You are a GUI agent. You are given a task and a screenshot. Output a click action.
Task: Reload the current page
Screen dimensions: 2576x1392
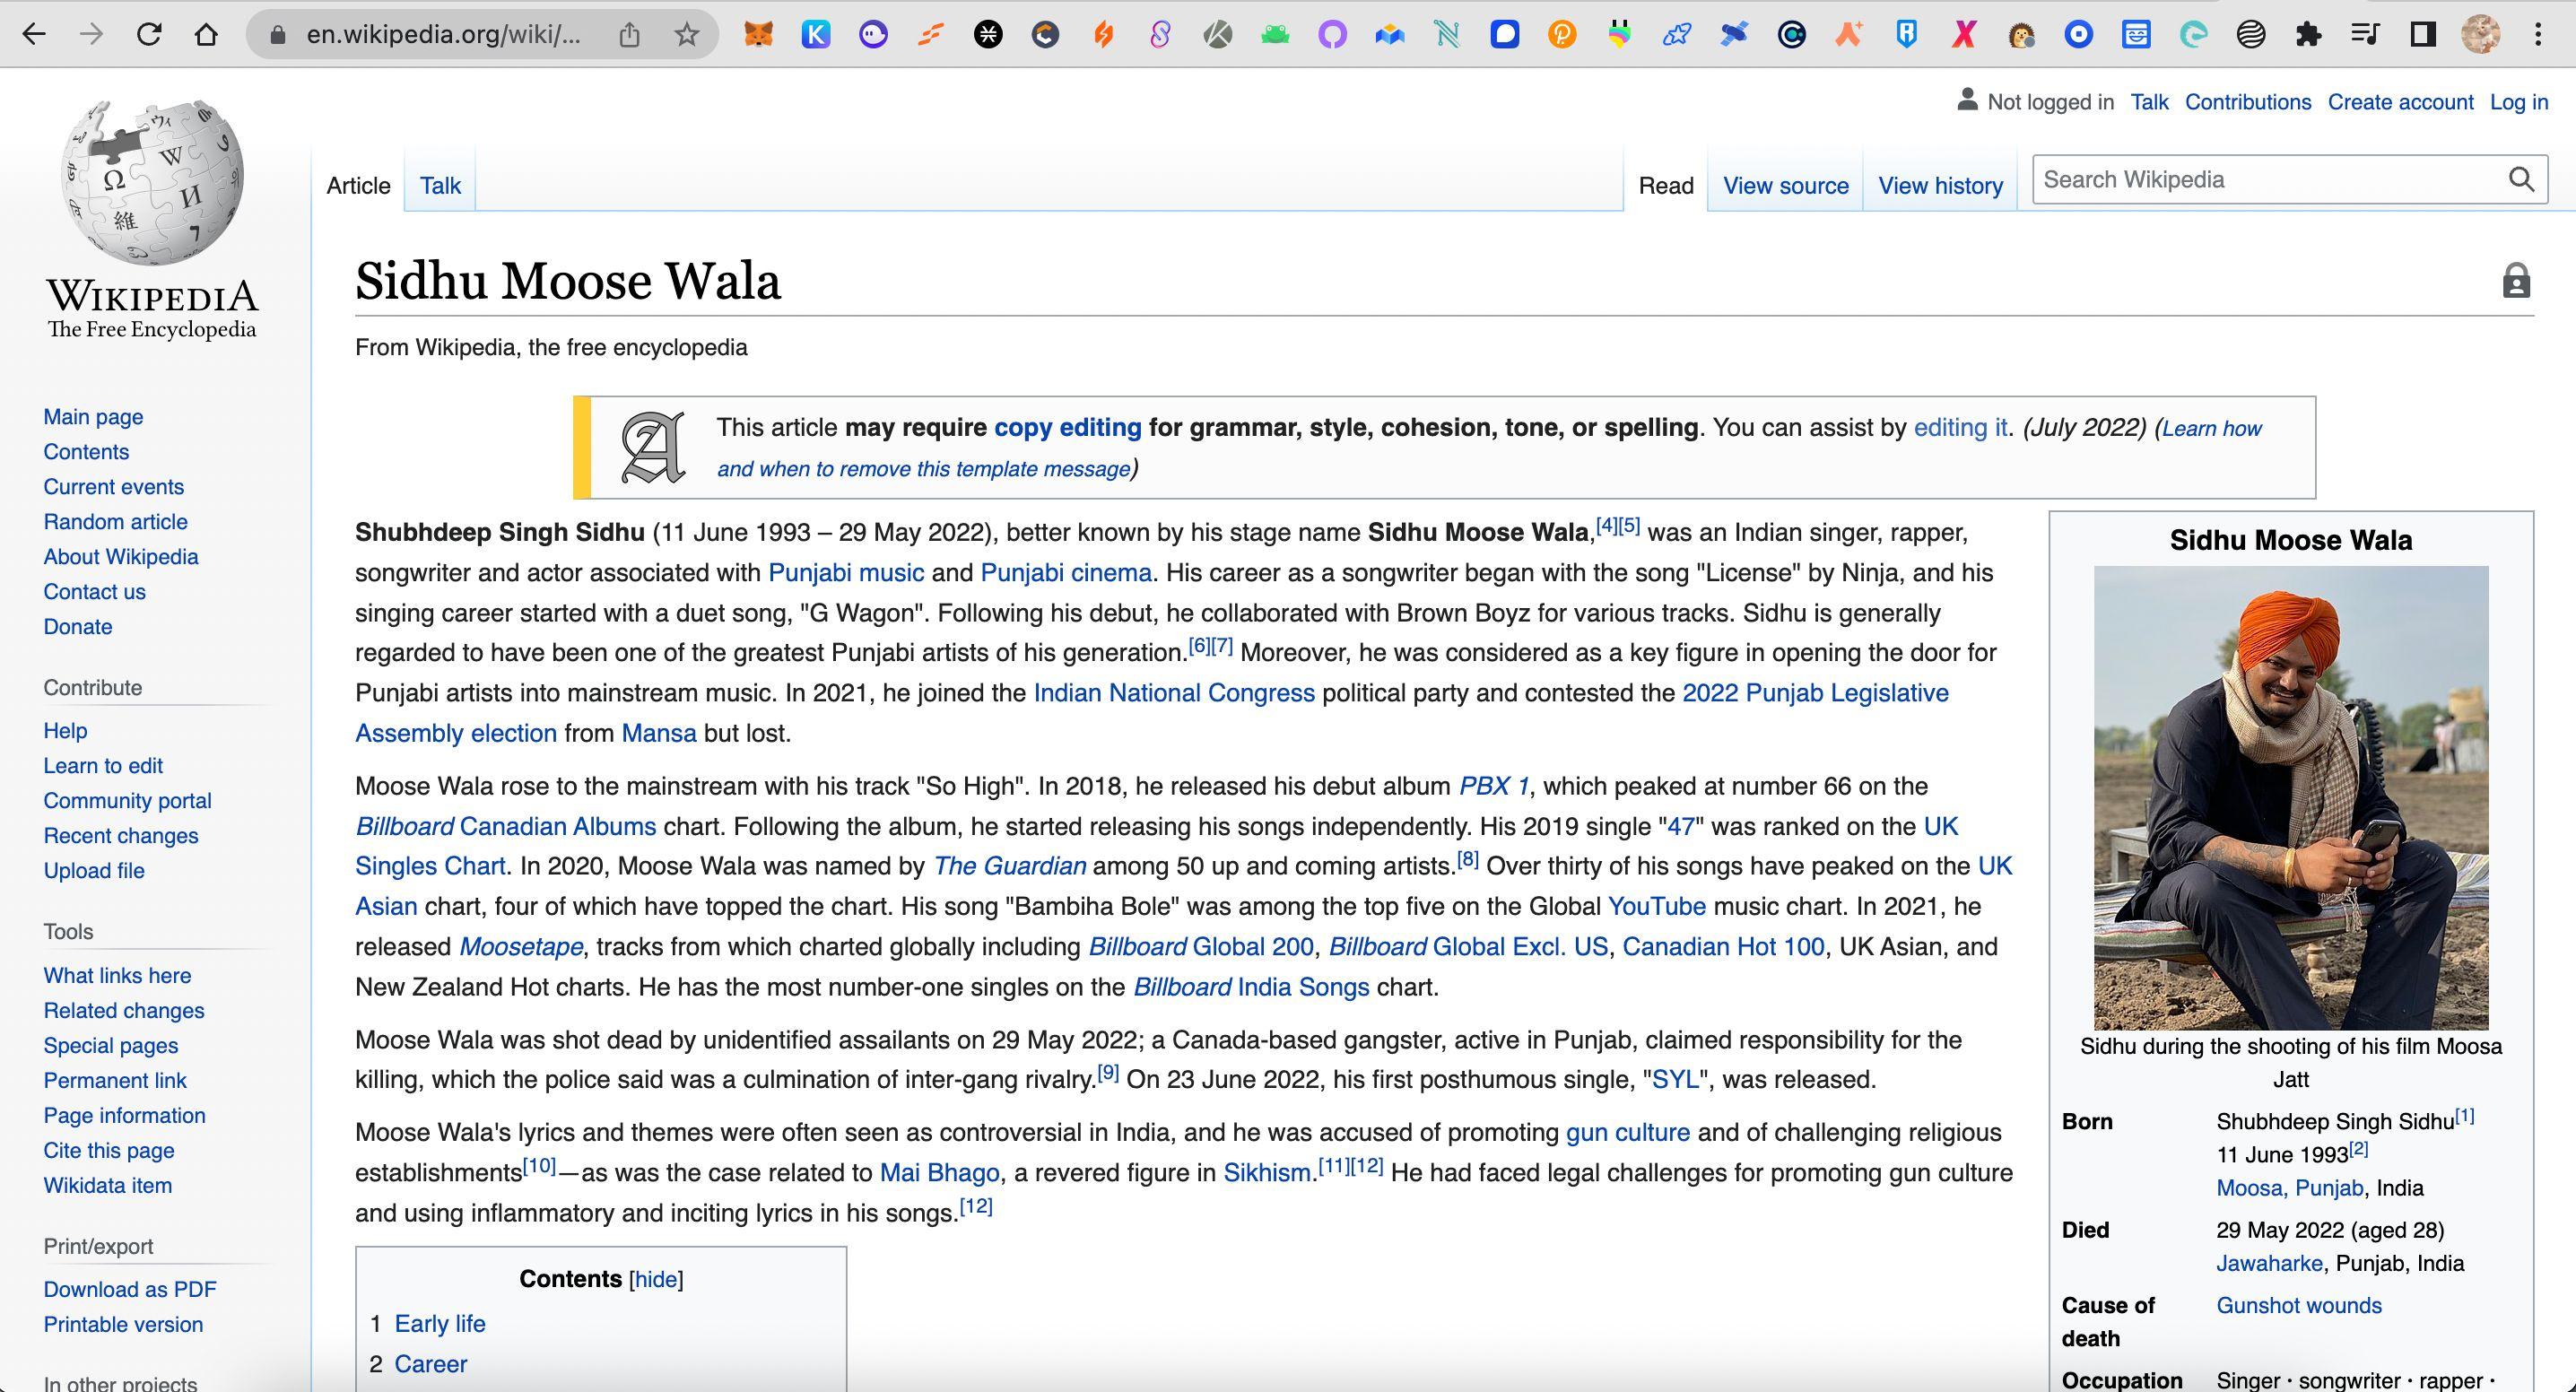point(149,34)
